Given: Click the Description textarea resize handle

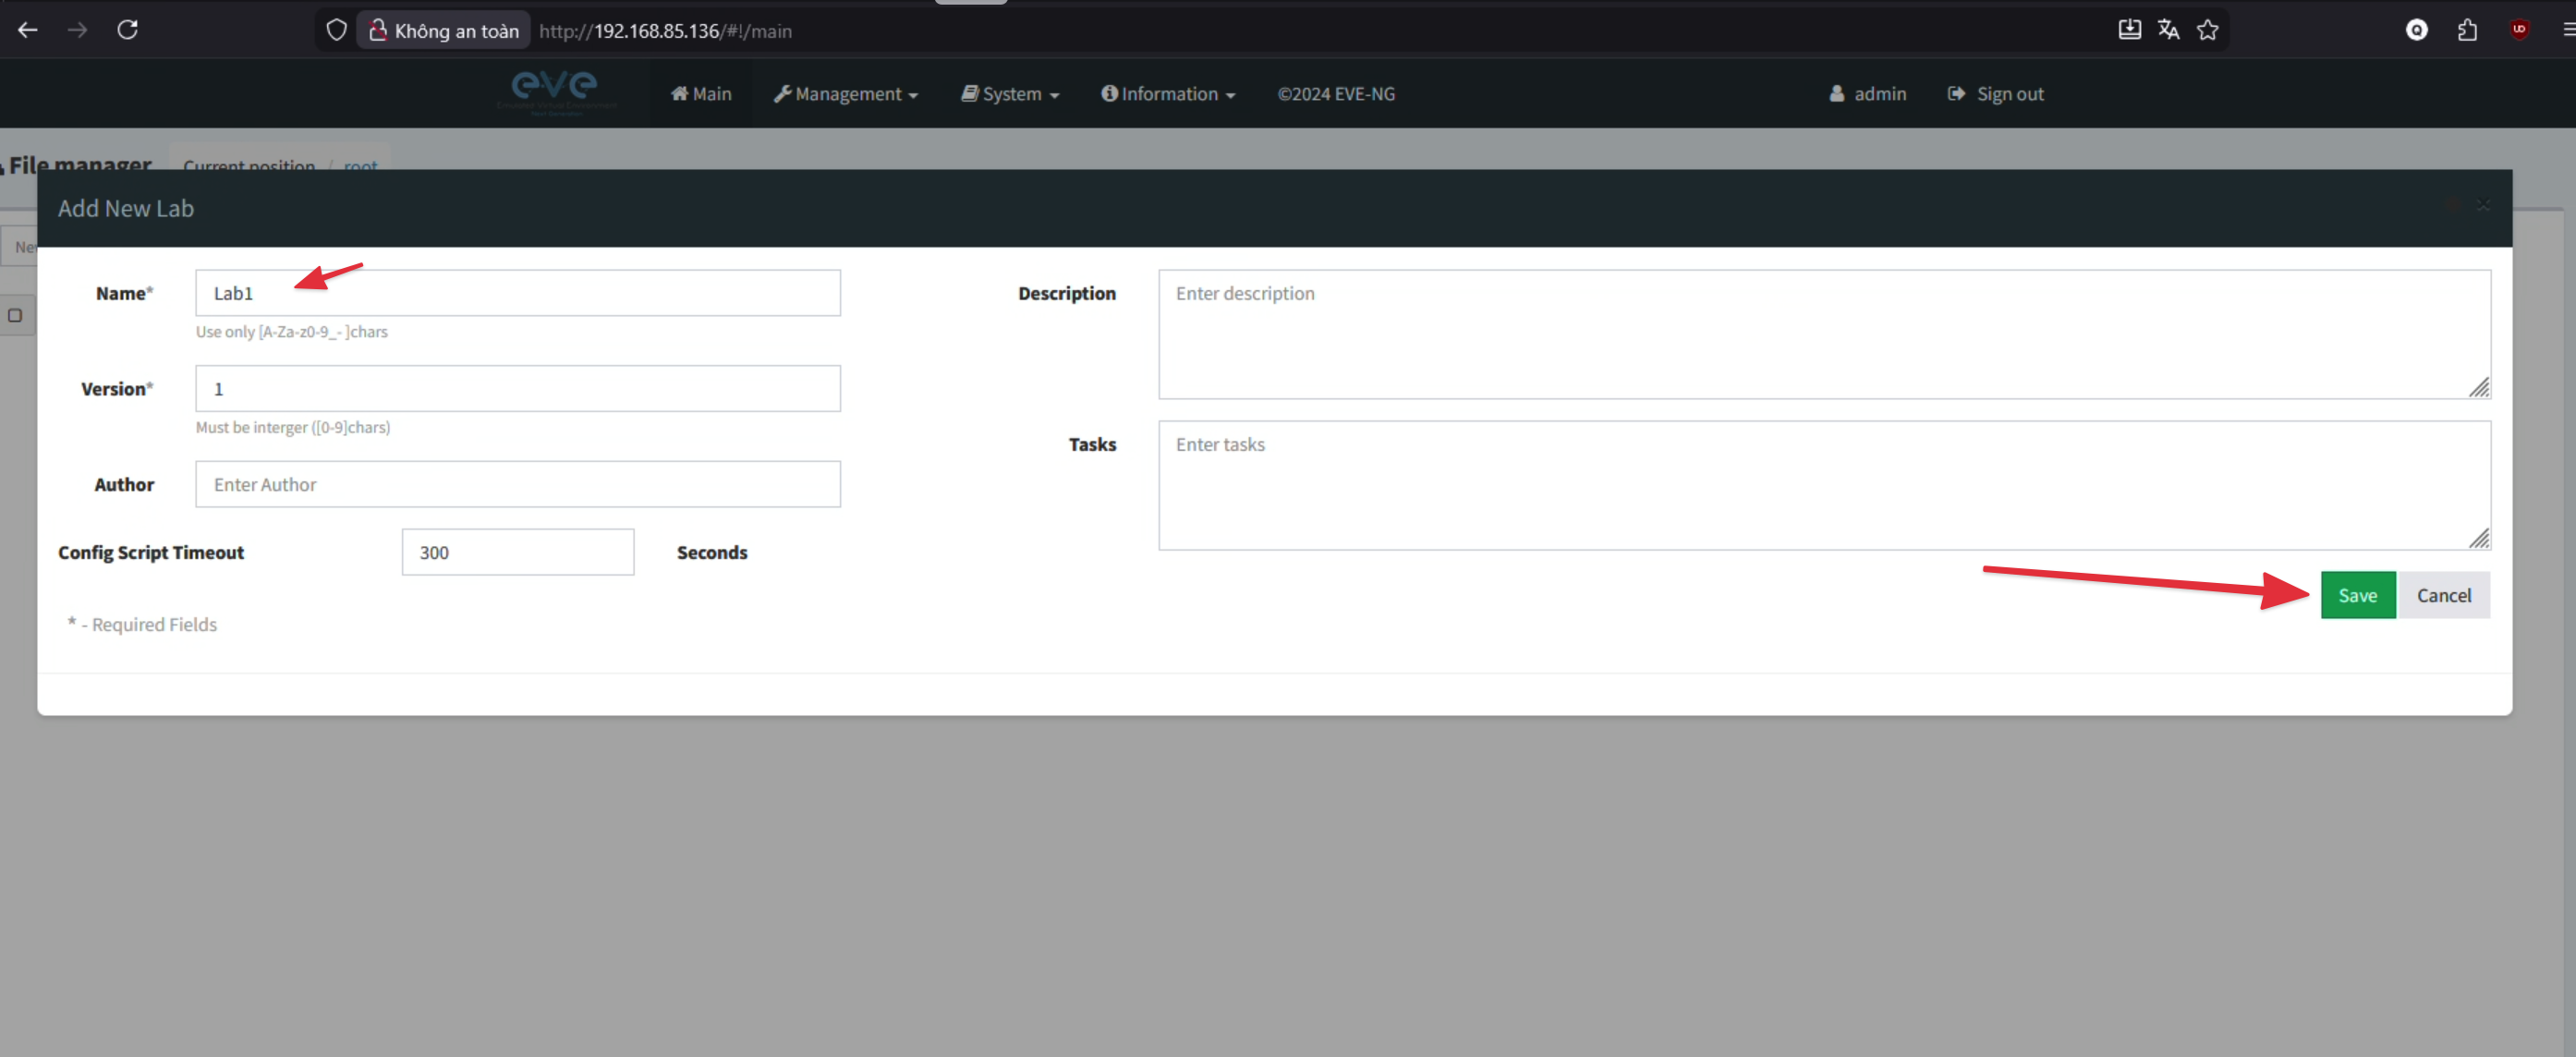Looking at the screenshot, I should coord(2479,388).
